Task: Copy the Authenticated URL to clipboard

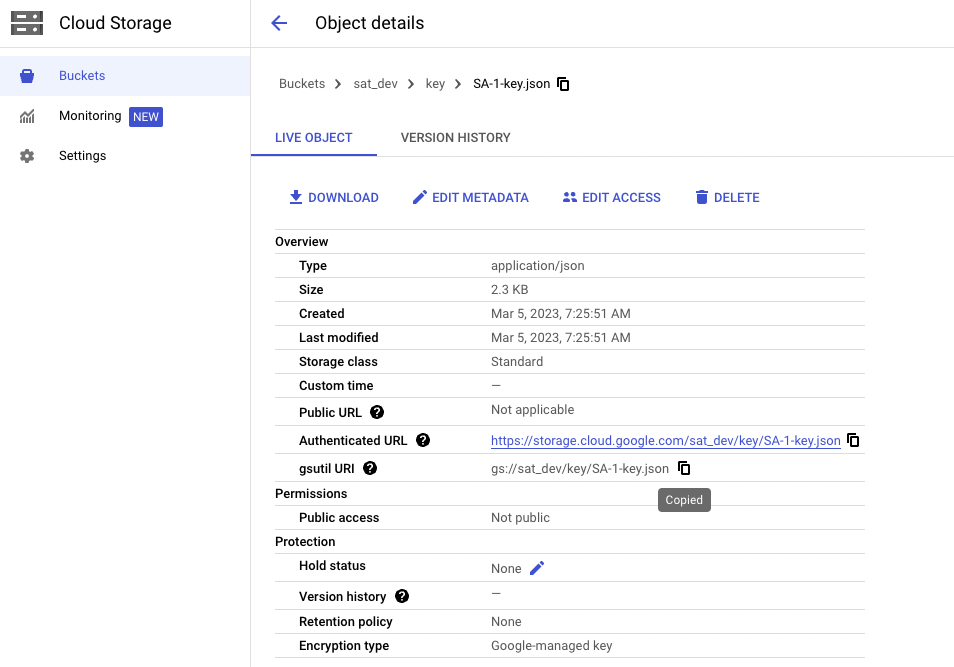Action: 853,440
